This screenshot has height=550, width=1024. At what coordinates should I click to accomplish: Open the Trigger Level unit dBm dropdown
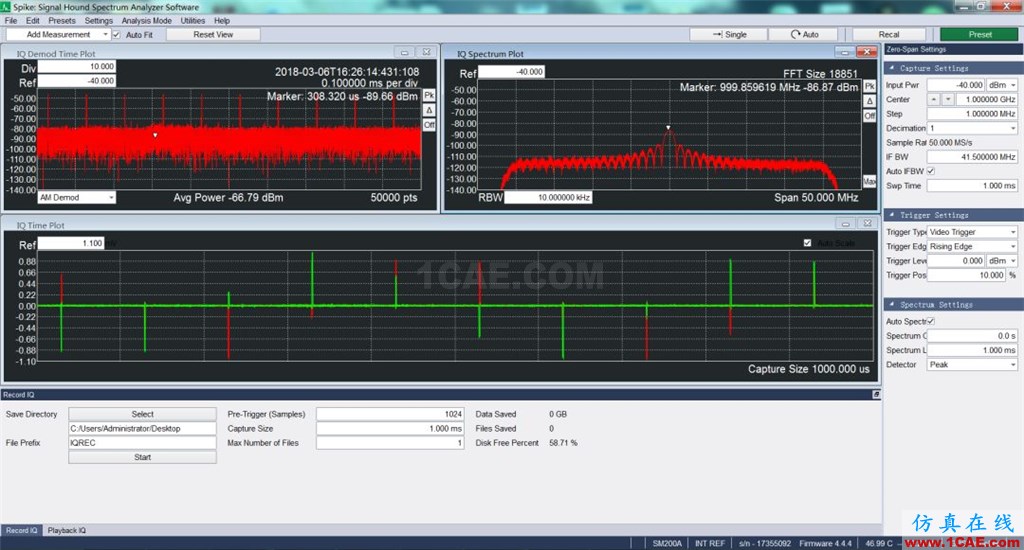(1002, 261)
